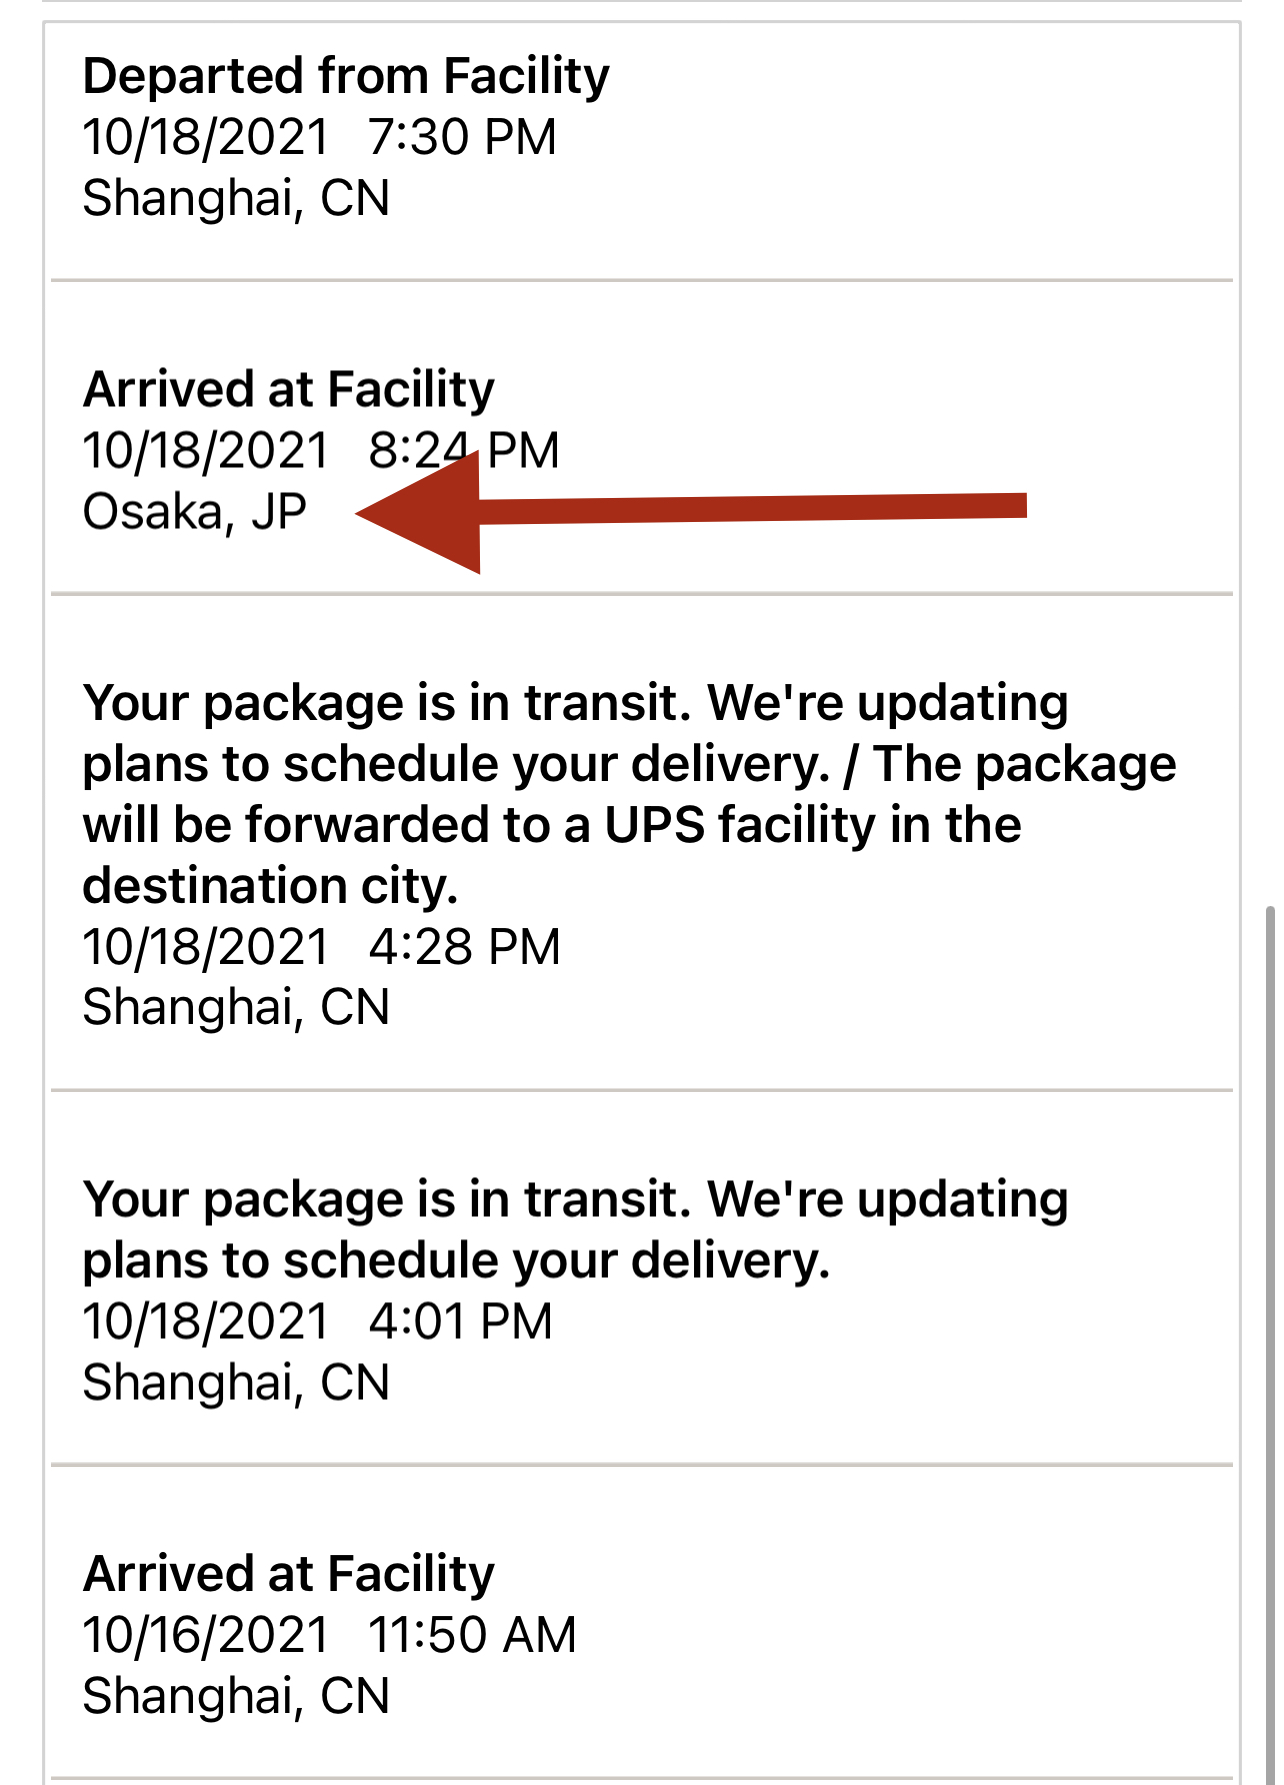Select the 8:24 PM arrival time
Viewport: 1284px width, 1785px height.
463,450
